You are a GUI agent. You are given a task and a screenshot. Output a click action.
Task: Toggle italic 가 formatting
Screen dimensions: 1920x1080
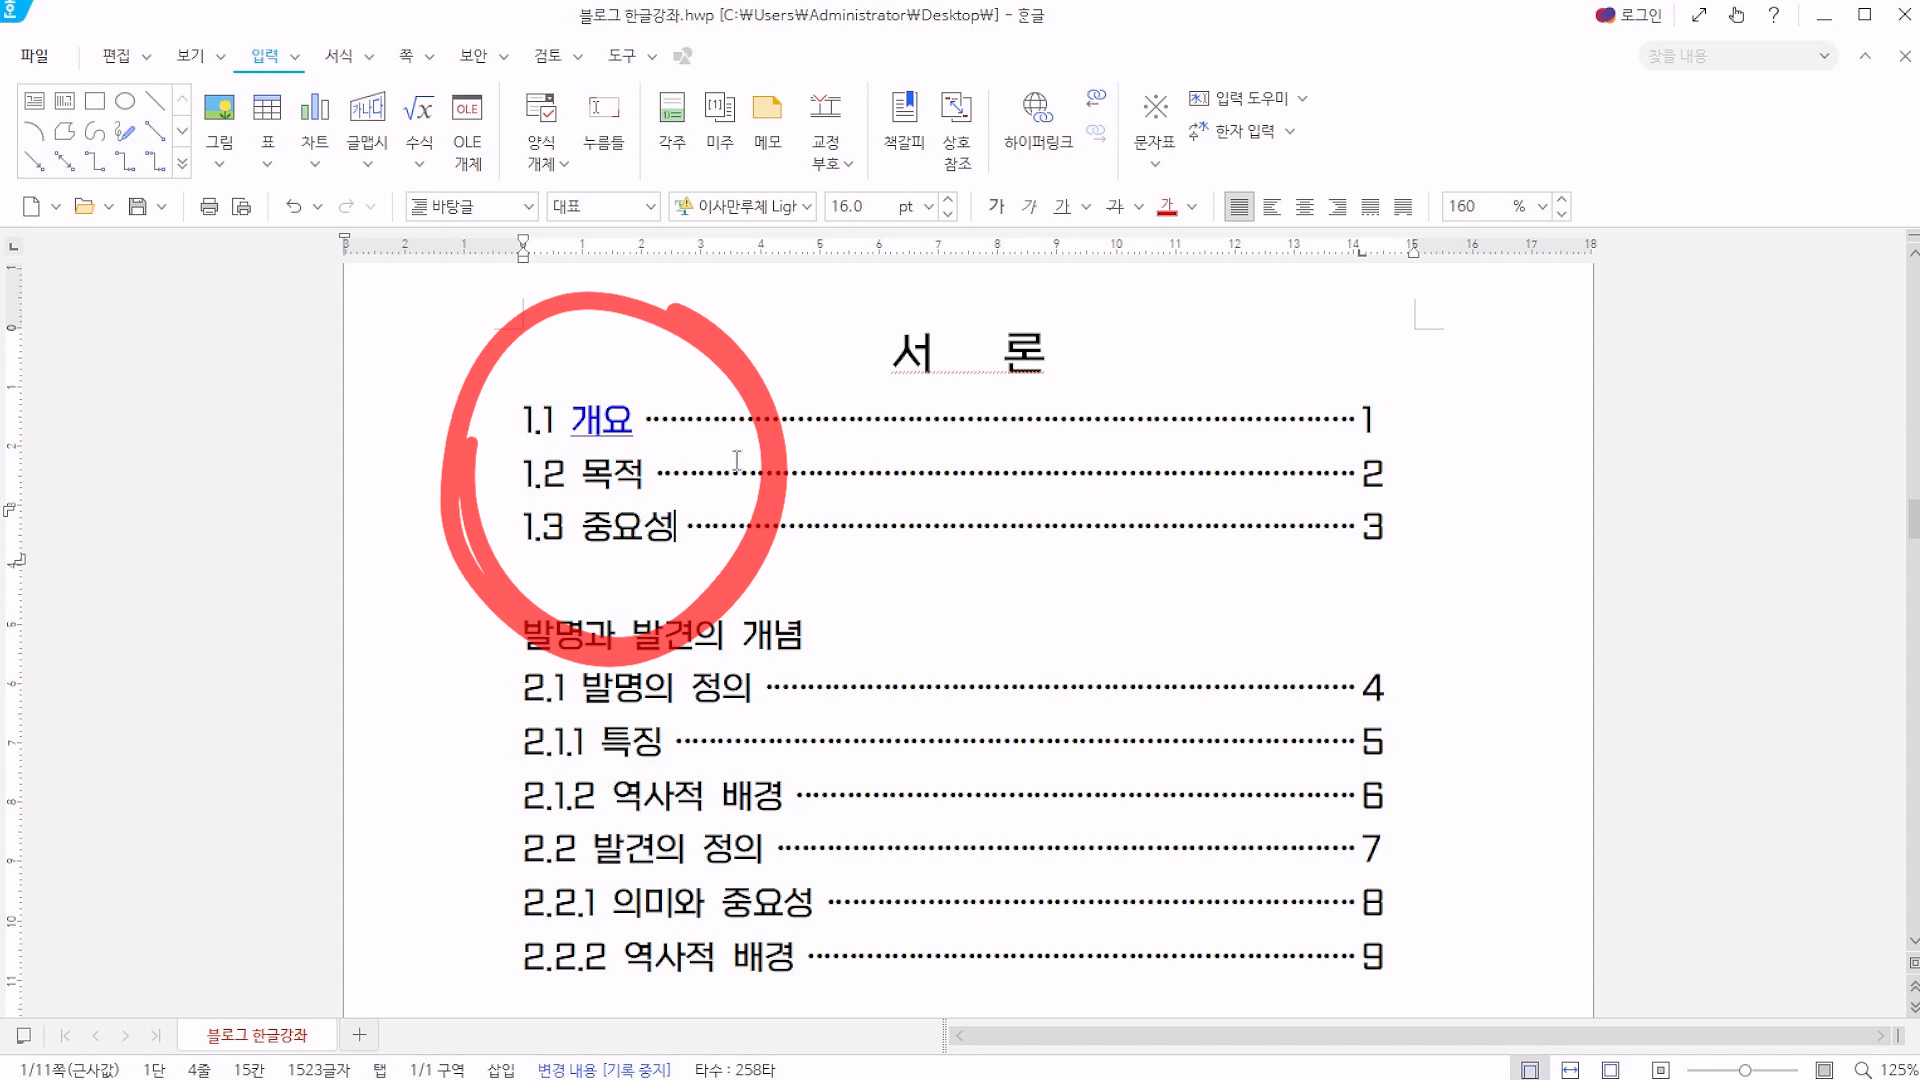[x=1029, y=206]
